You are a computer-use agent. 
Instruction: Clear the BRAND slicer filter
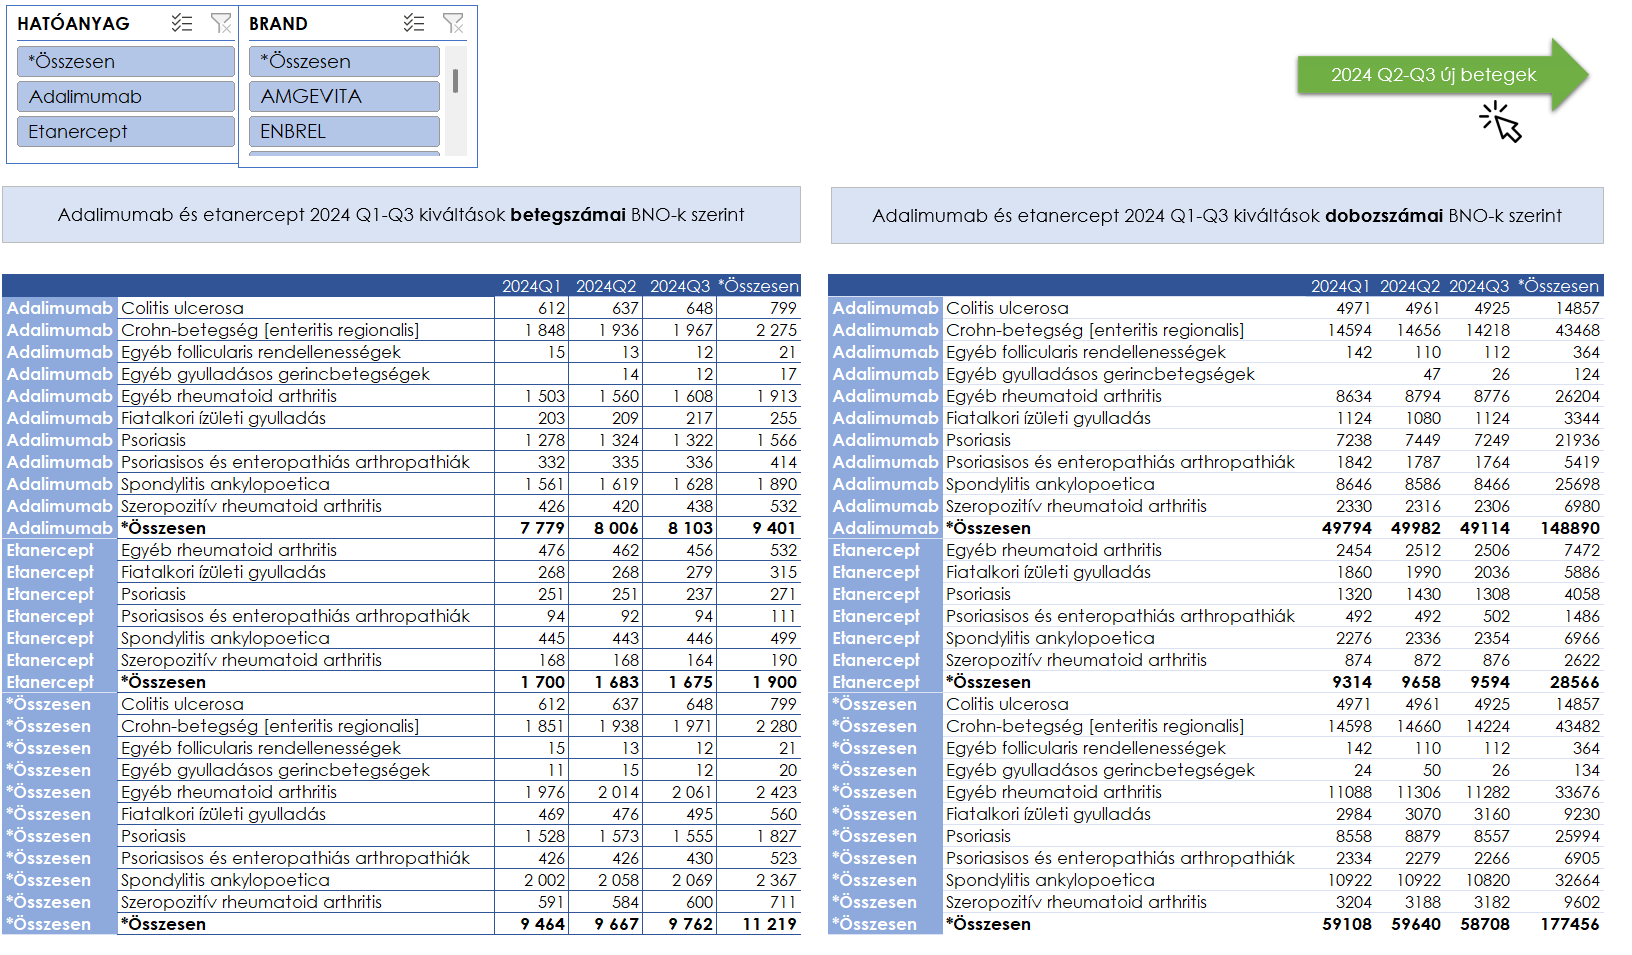[x=453, y=23]
